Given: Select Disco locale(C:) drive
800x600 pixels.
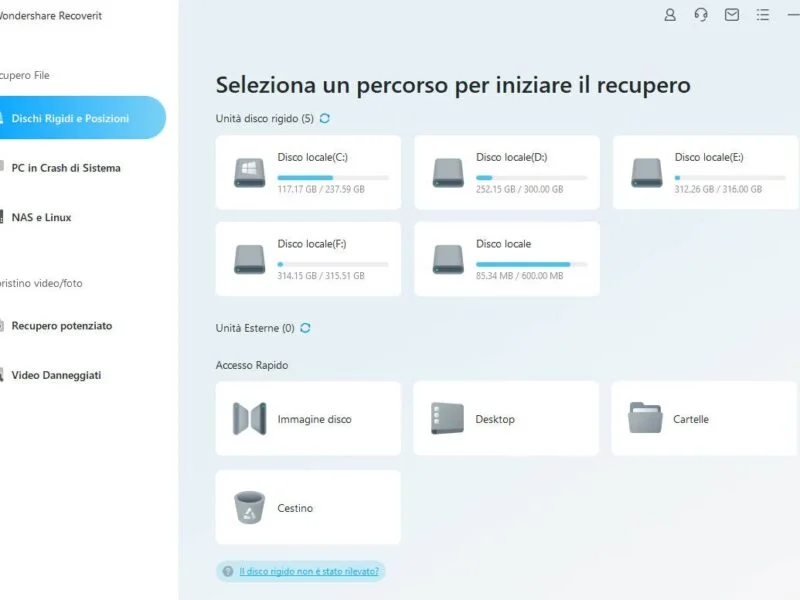Looking at the screenshot, I should 307,170.
